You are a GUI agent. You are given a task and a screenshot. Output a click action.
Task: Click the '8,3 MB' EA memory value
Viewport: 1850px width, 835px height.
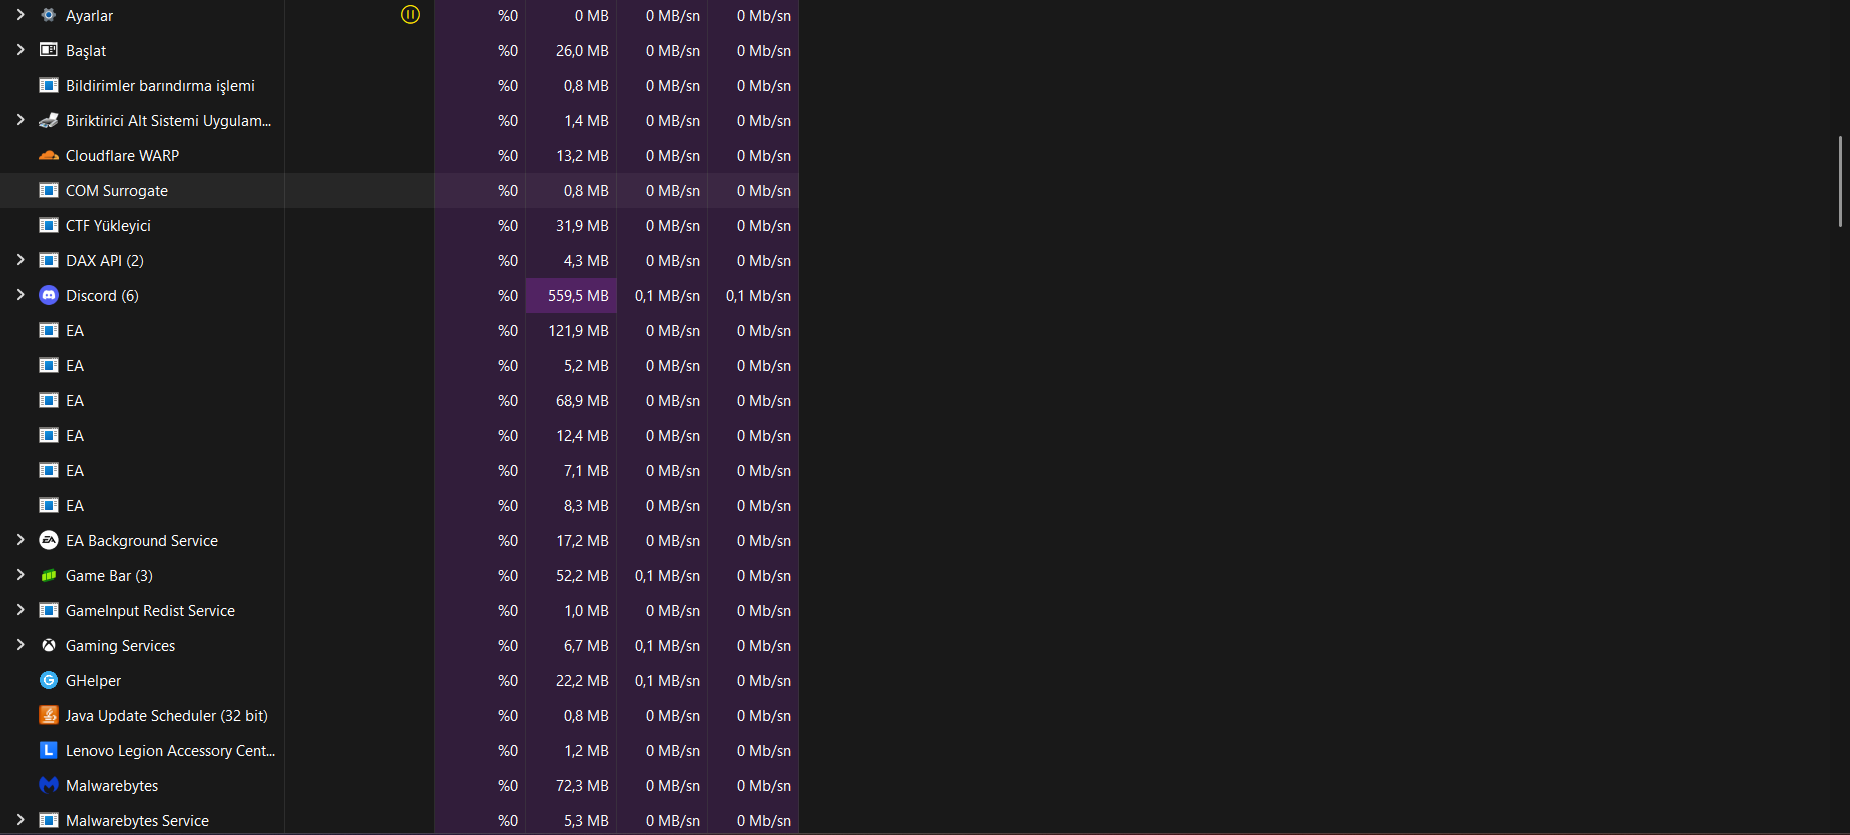point(586,506)
